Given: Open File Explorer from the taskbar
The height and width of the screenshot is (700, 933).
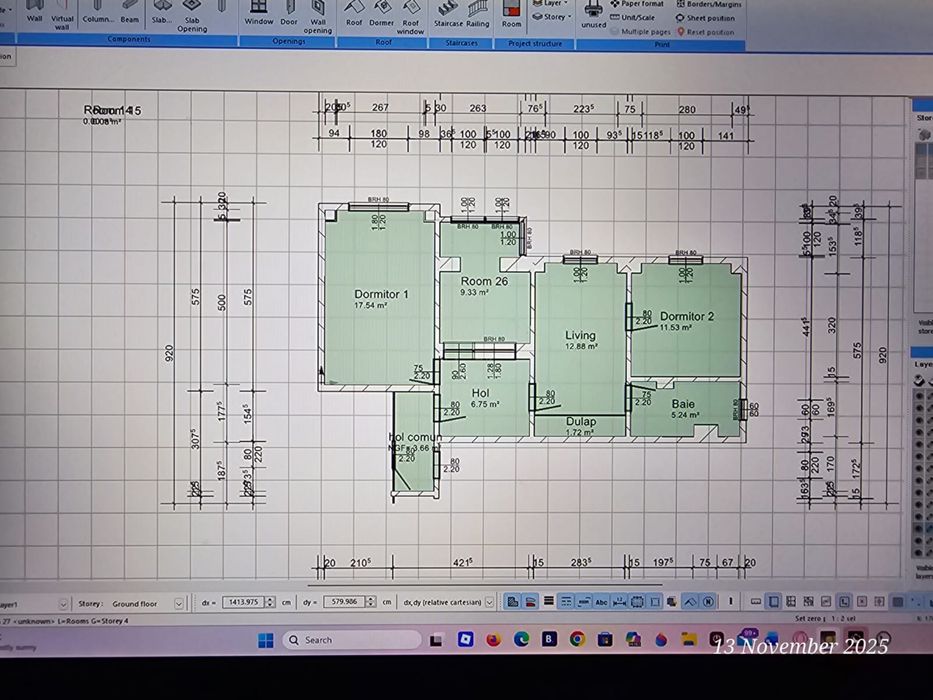Looking at the screenshot, I should coord(689,640).
